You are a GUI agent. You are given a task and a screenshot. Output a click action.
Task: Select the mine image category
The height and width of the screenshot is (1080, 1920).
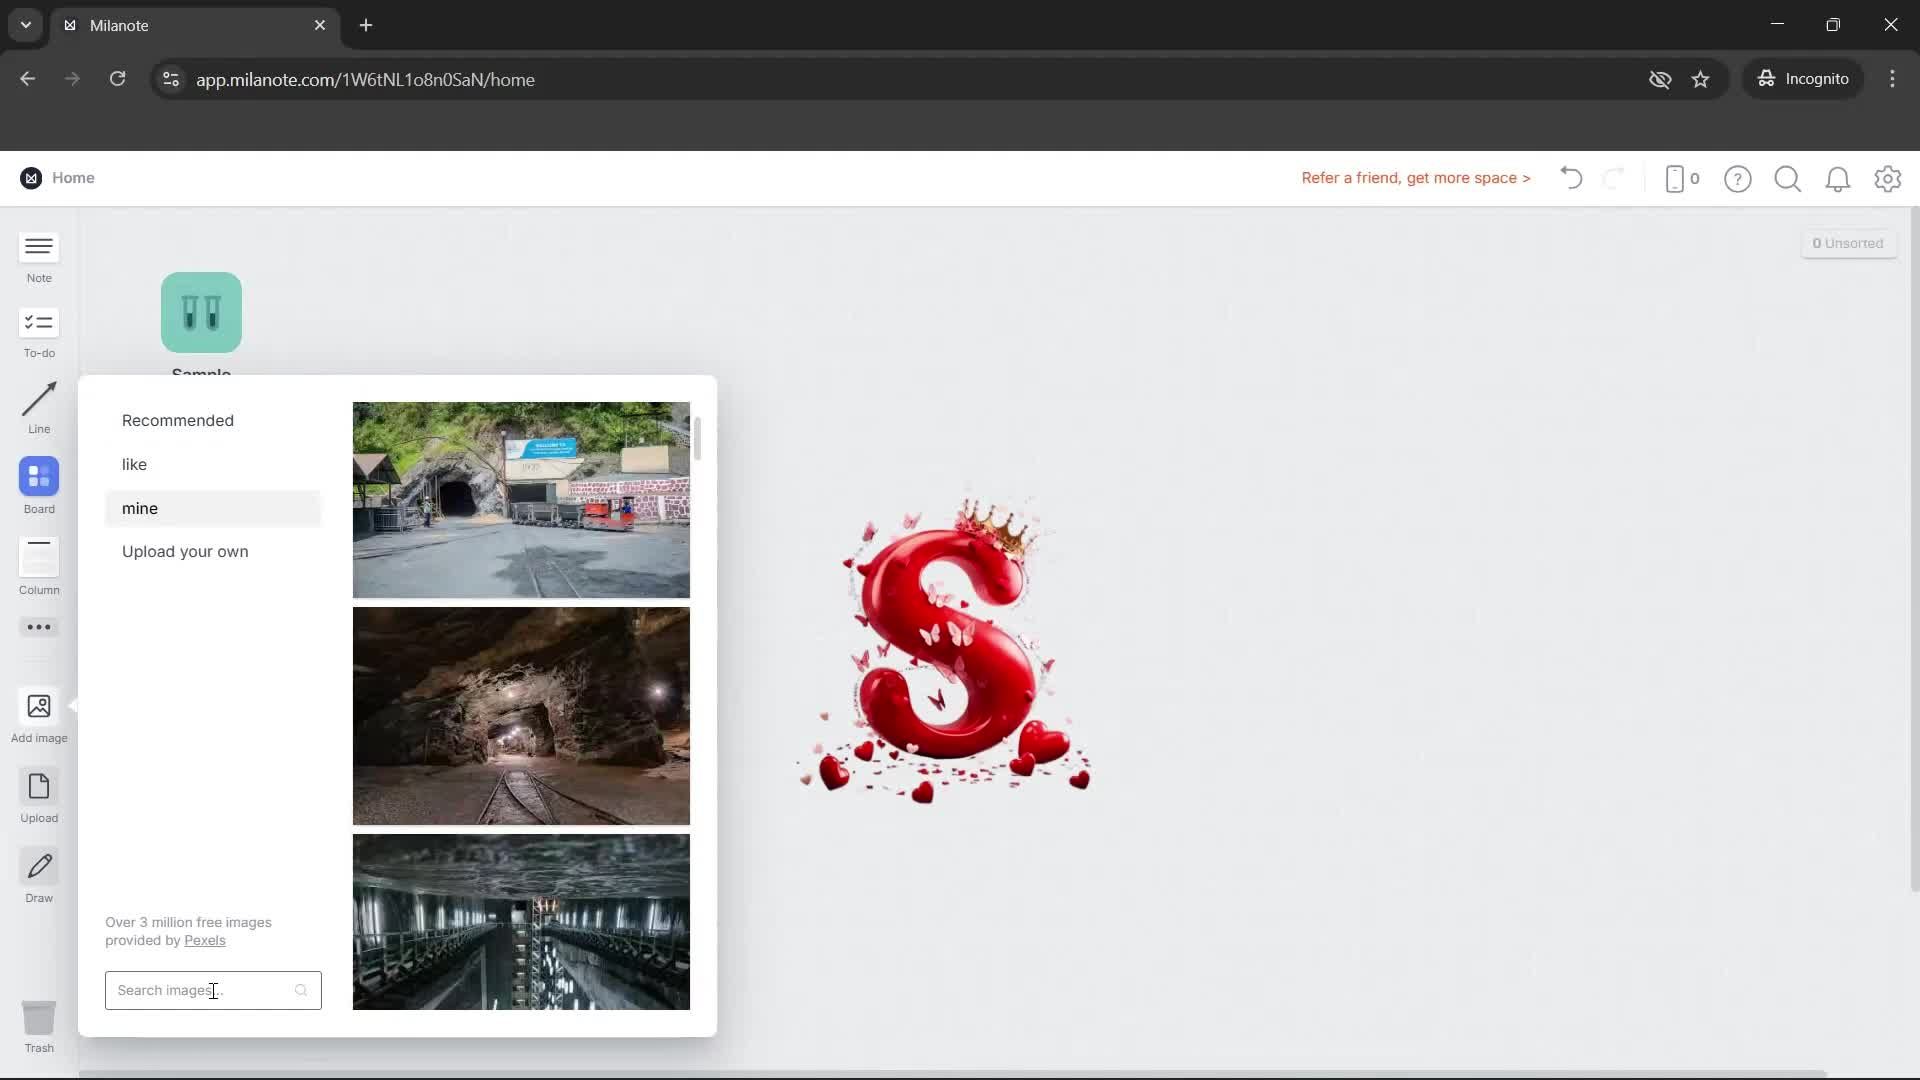click(139, 508)
